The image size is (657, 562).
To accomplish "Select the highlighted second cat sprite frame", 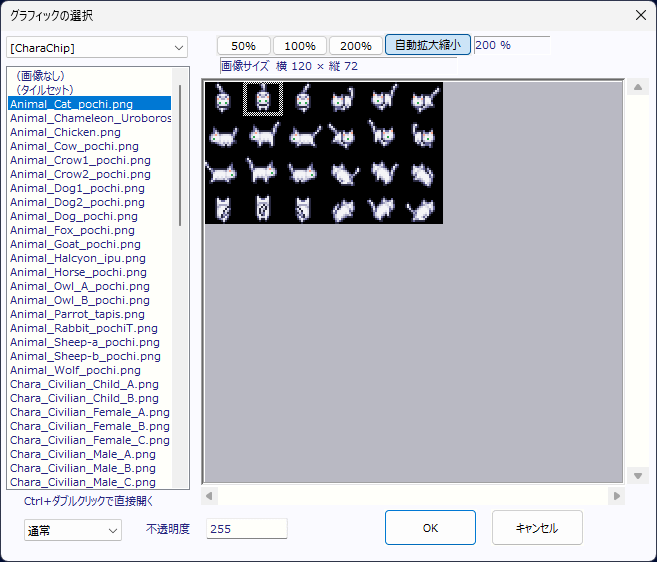I will [x=264, y=99].
